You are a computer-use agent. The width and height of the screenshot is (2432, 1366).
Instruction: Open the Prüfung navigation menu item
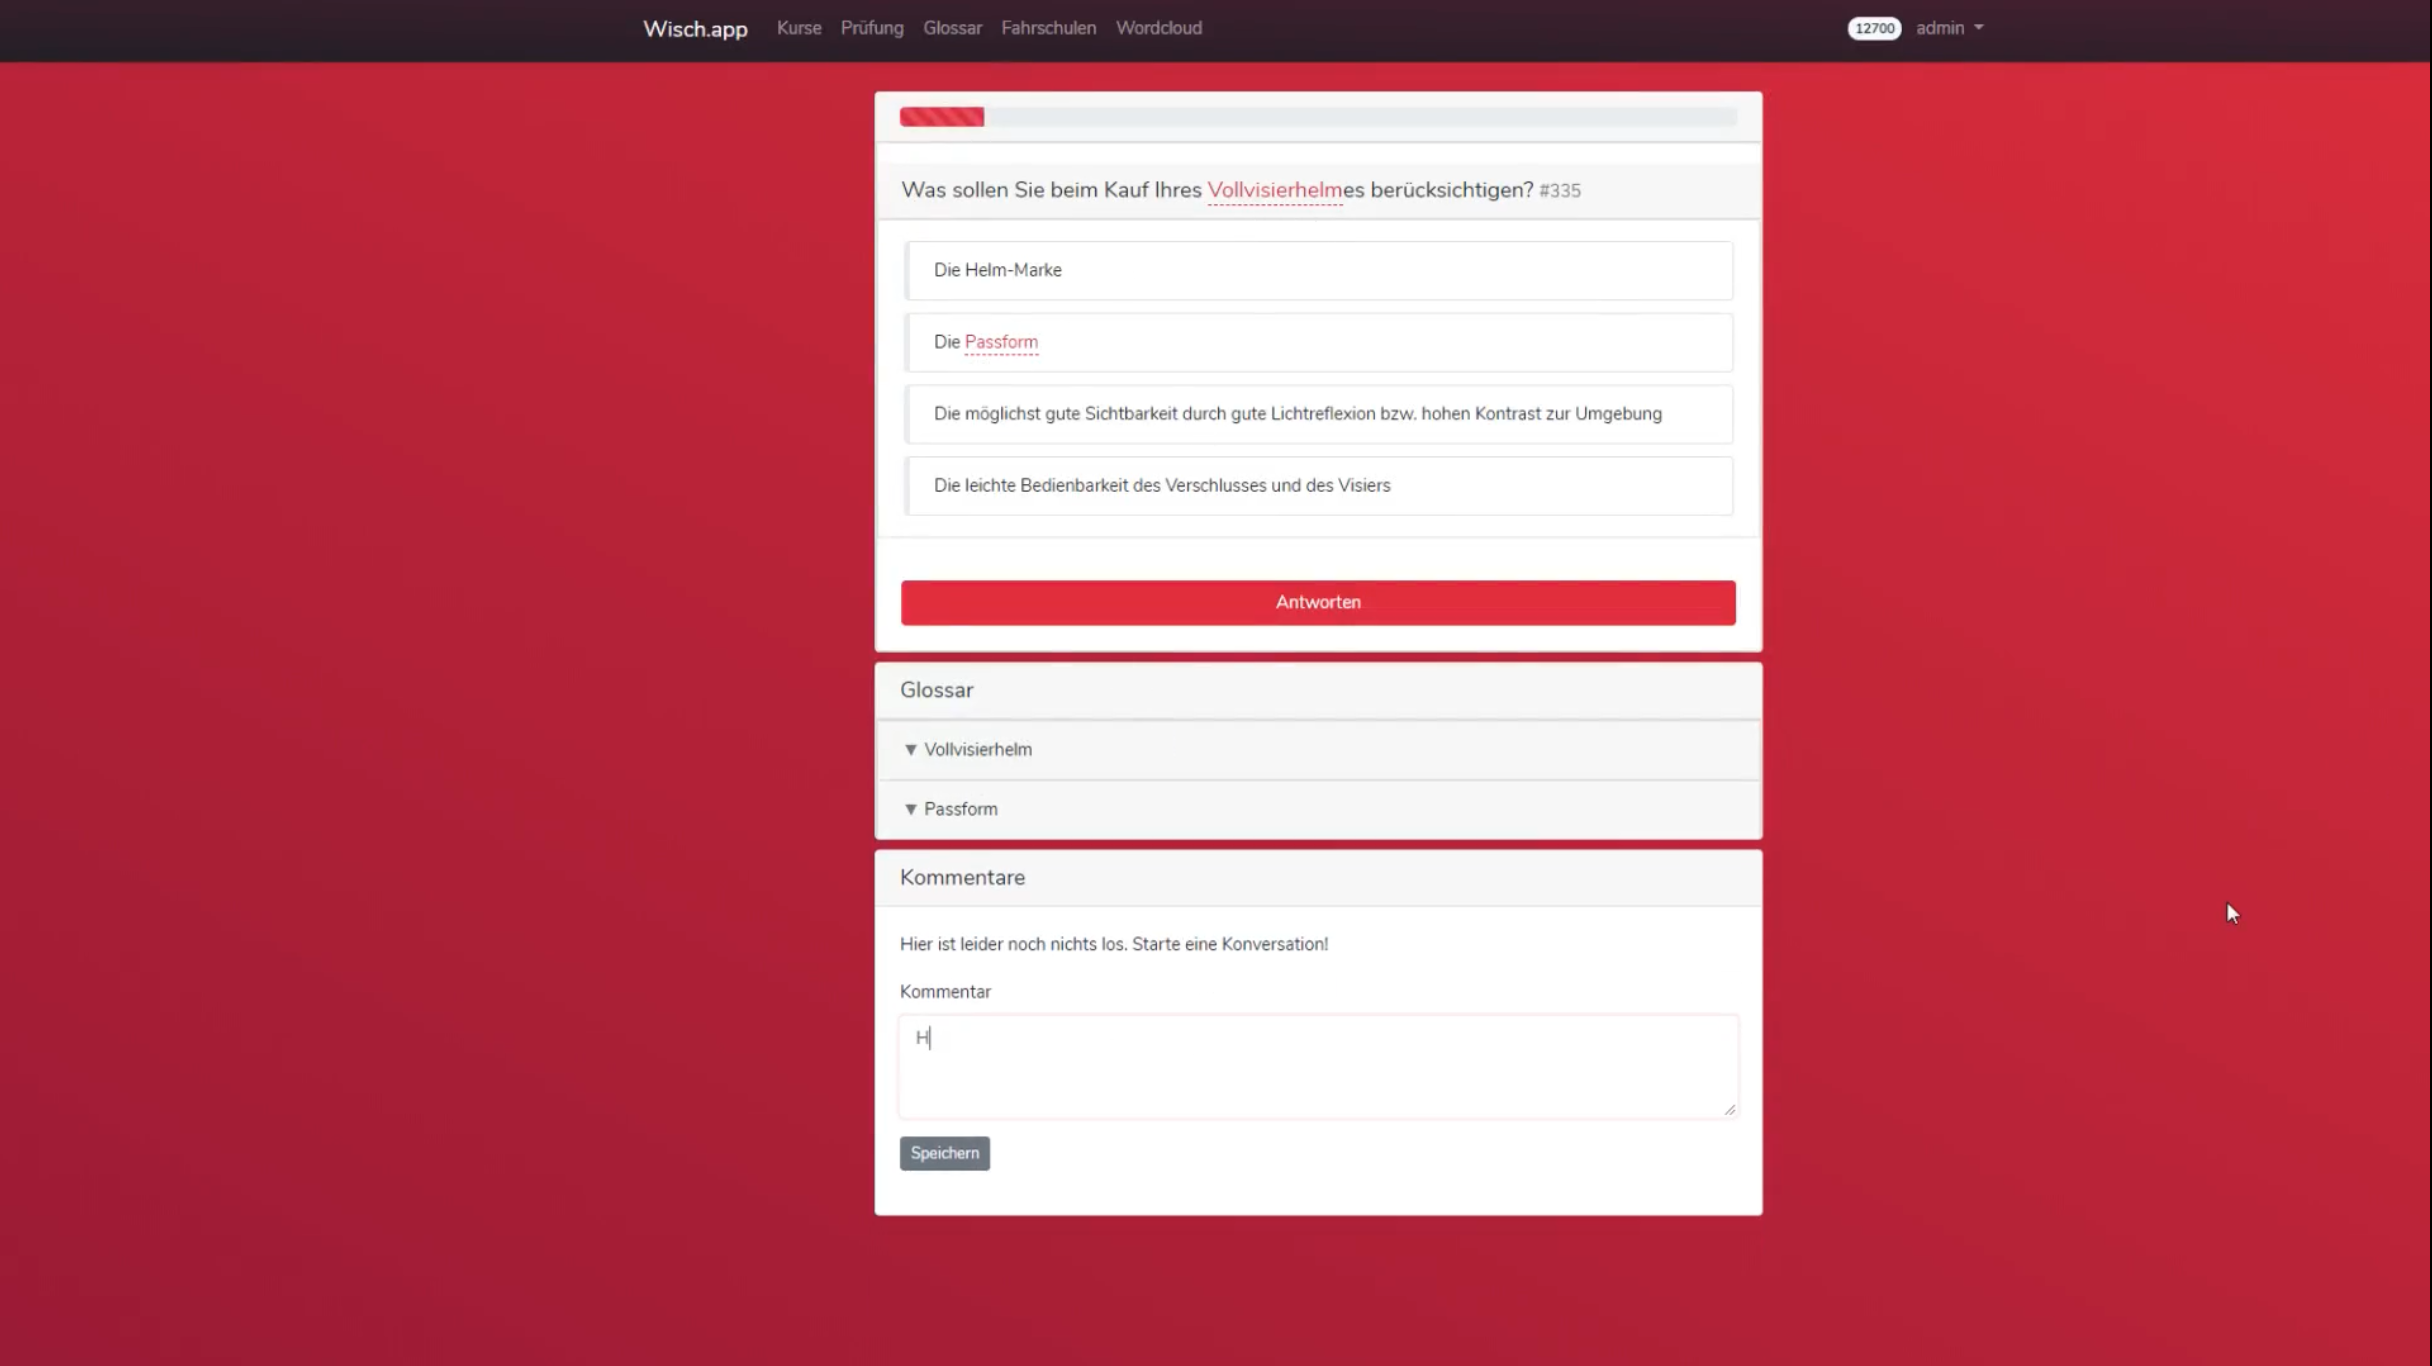(870, 28)
